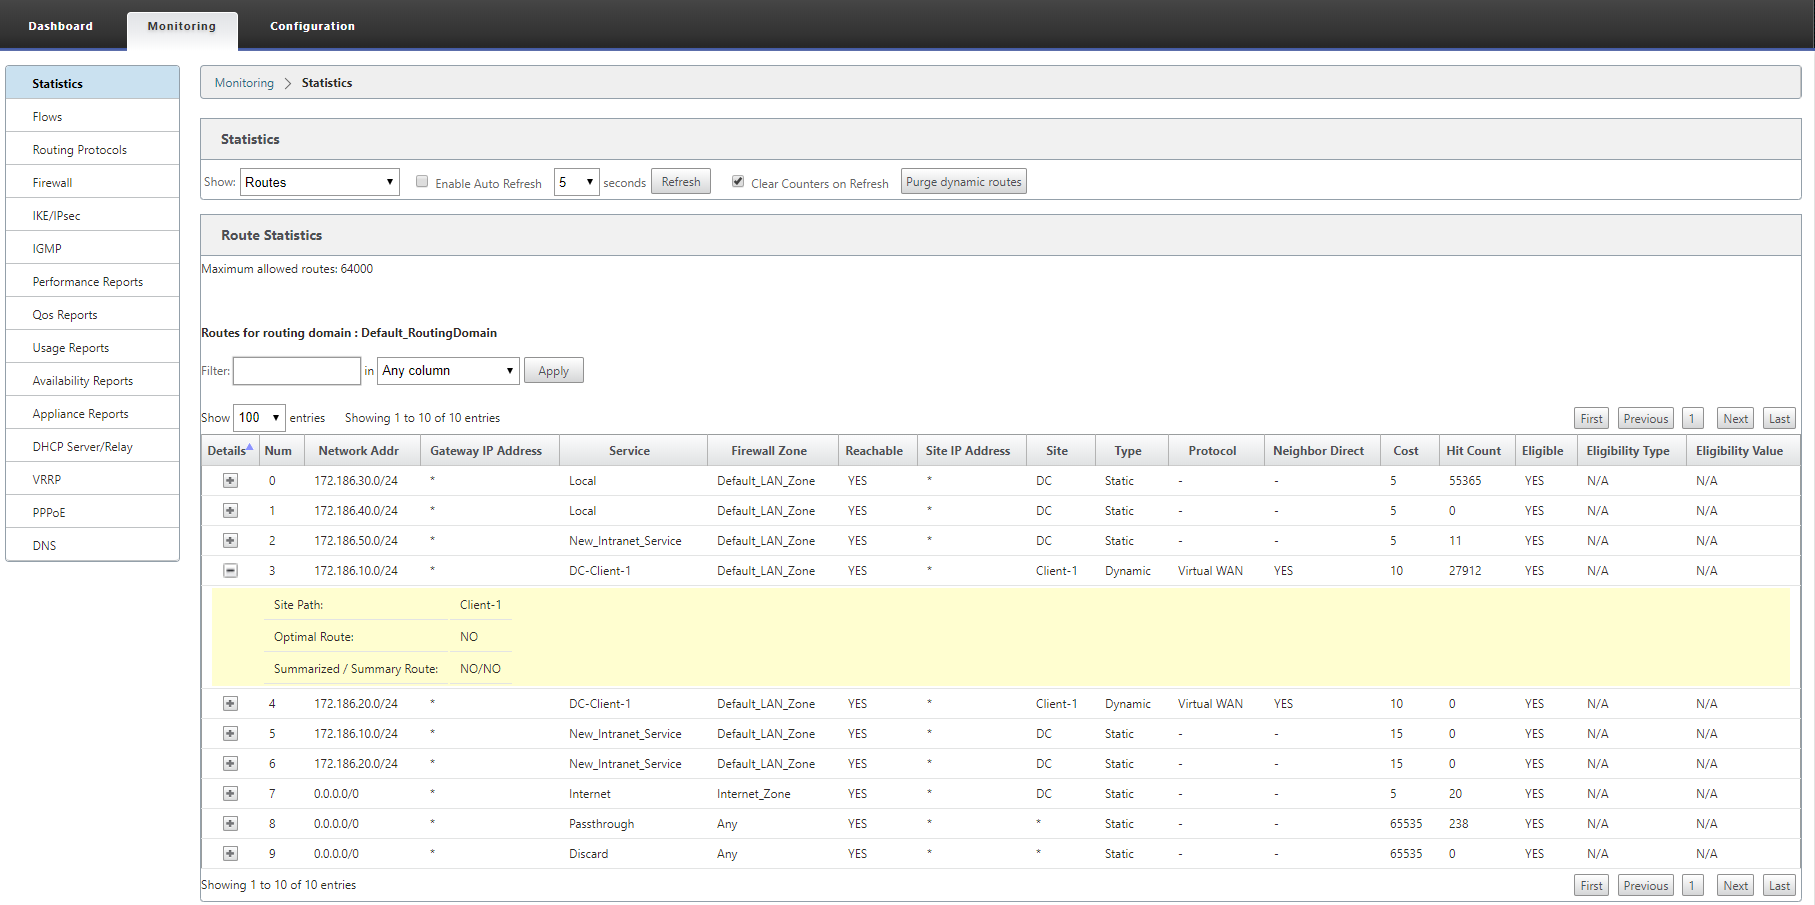Expand details for route number 7

coord(230,794)
